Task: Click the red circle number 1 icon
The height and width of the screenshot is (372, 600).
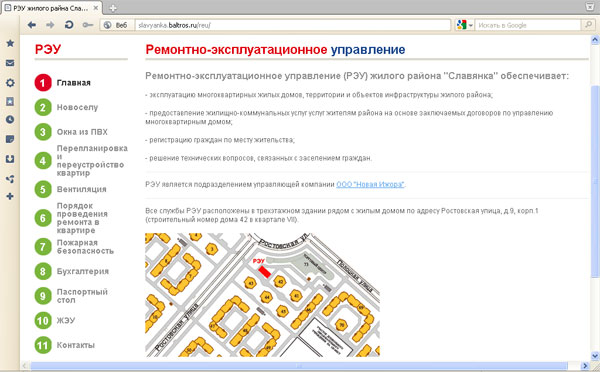Action: [43, 83]
